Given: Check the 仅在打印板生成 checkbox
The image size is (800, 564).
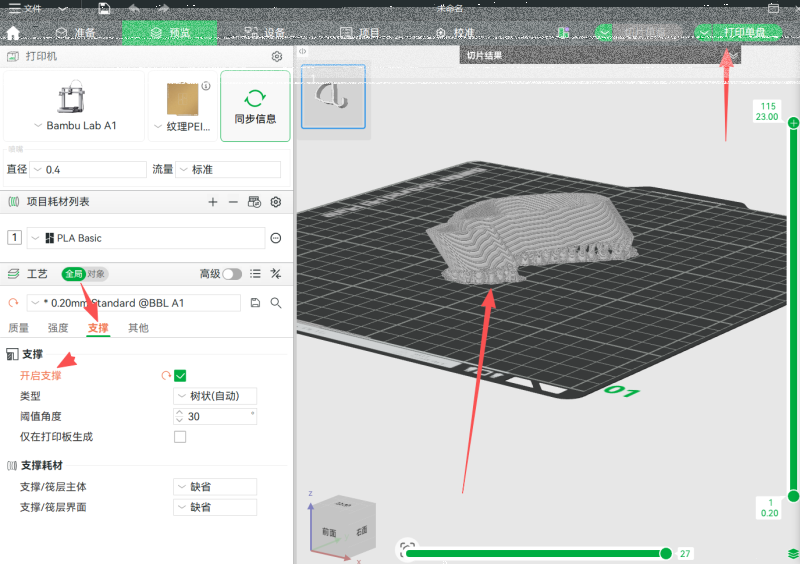Looking at the screenshot, I should [180, 437].
